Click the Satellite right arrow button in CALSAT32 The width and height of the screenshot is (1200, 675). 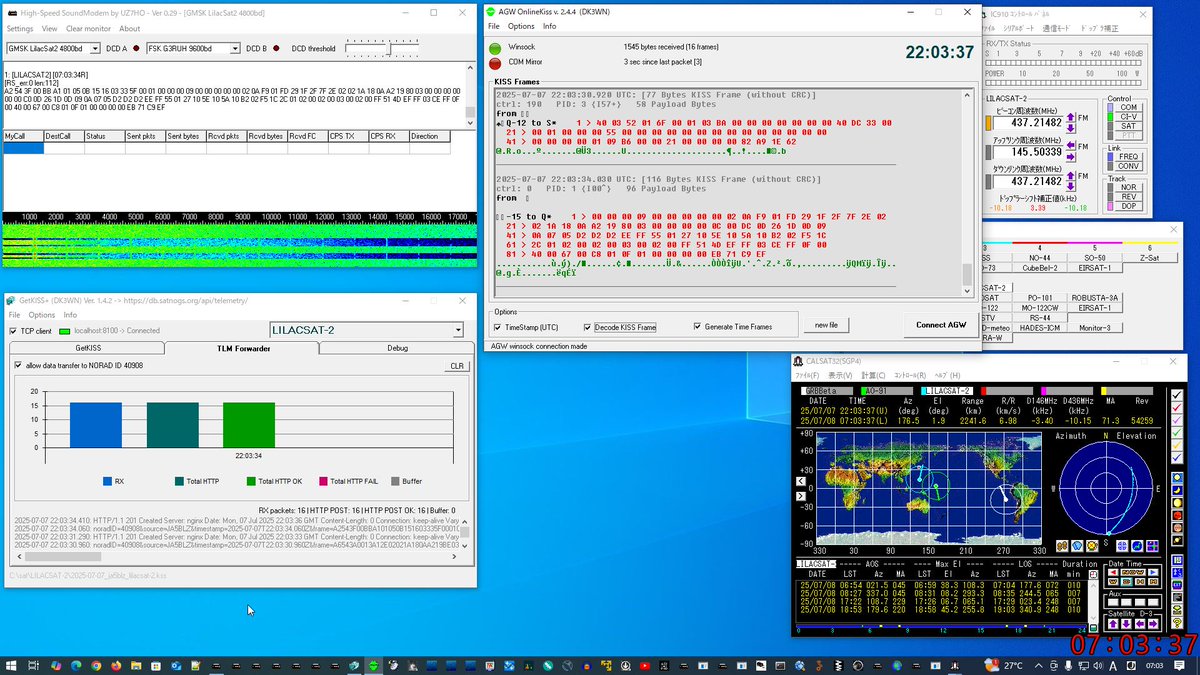[1153, 624]
